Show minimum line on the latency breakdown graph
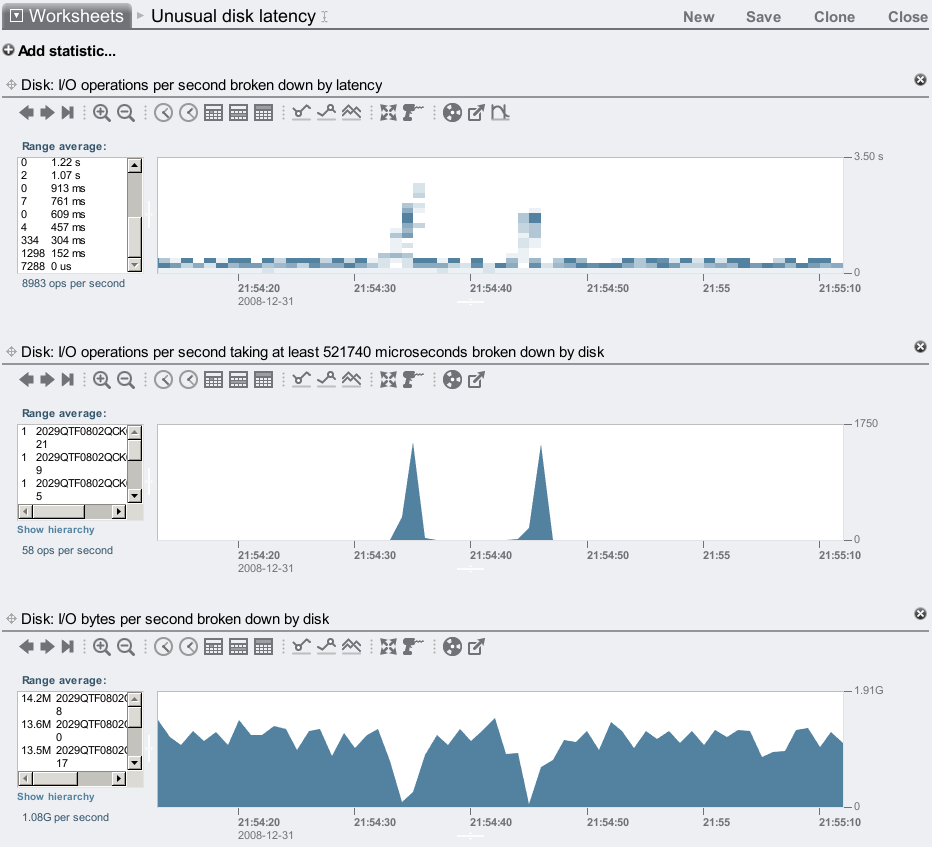Image resolution: width=932 pixels, height=847 pixels. click(301, 113)
